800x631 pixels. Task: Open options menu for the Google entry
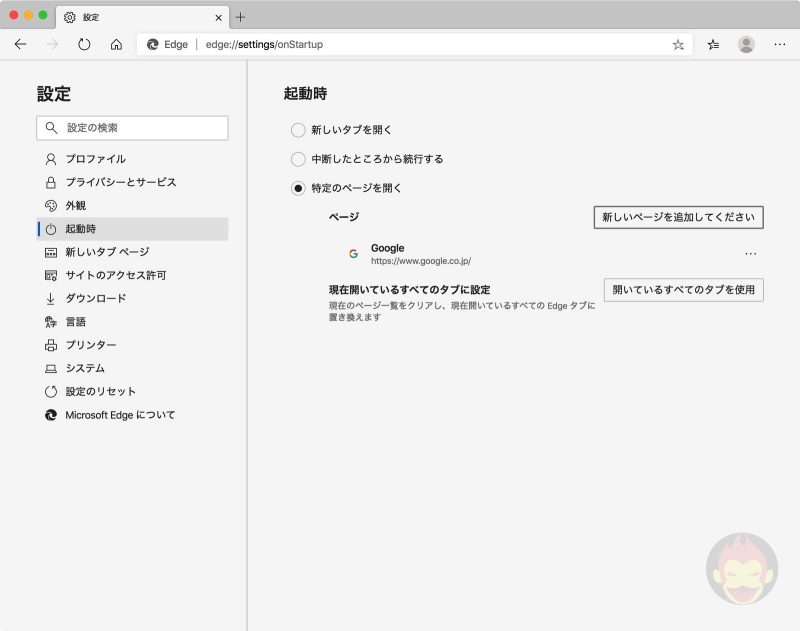[751, 253]
